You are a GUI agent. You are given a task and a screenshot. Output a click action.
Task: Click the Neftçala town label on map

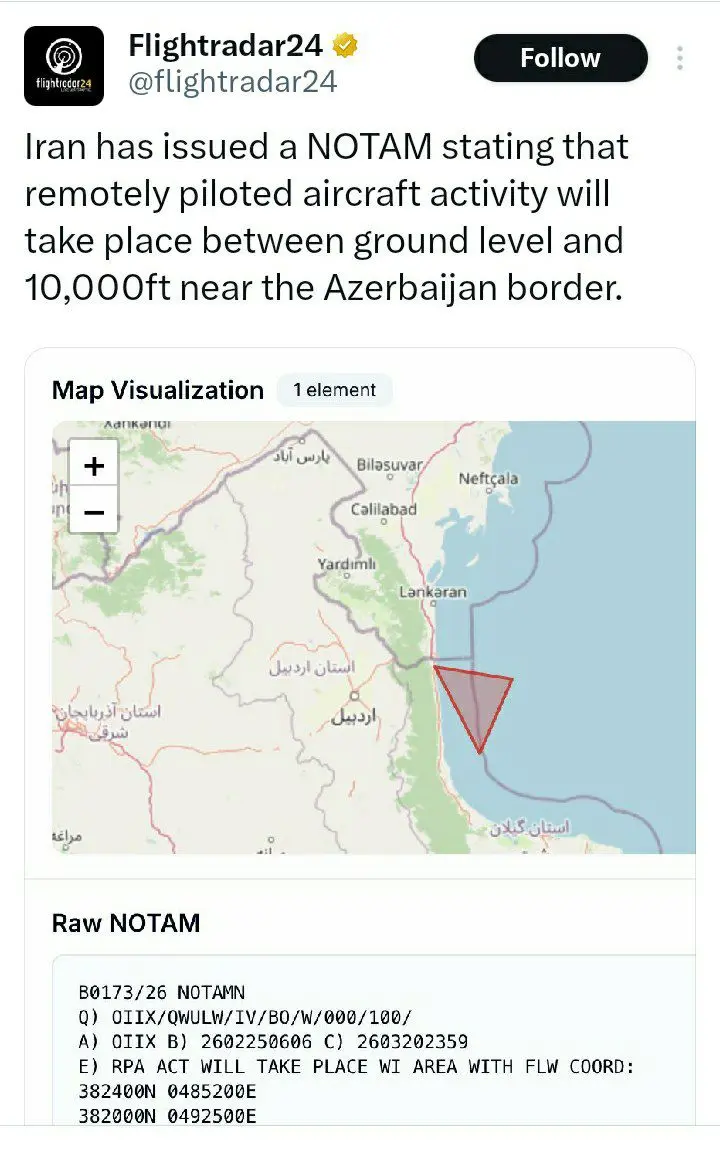[x=488, y=478]
